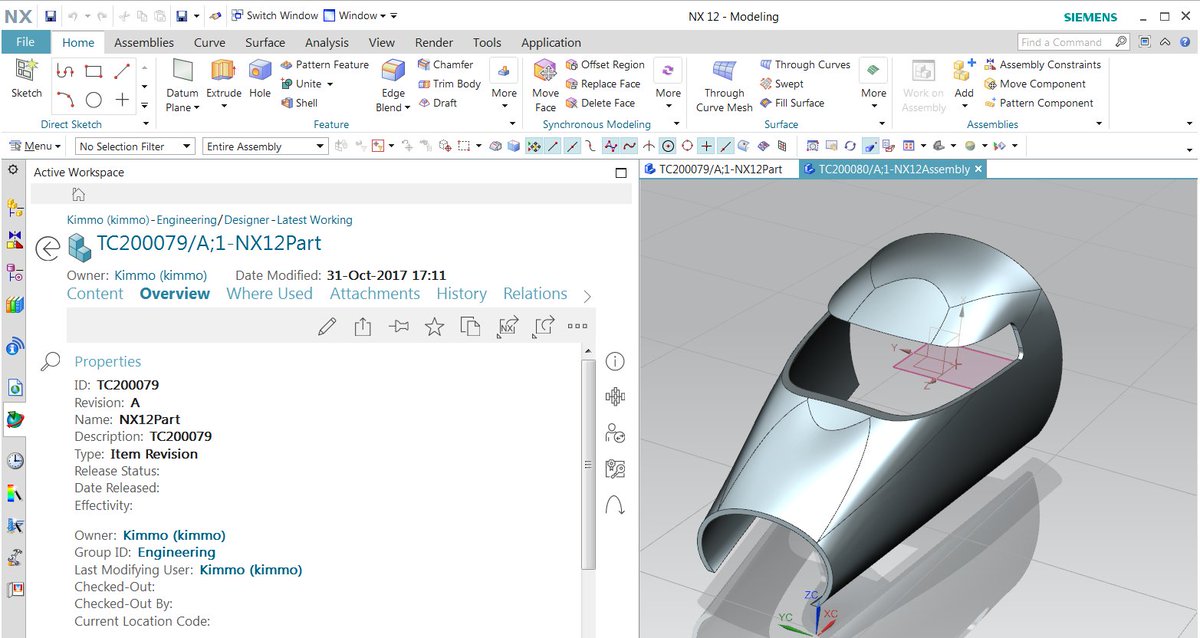Click in the Find a Command box

coord(1065,42)
